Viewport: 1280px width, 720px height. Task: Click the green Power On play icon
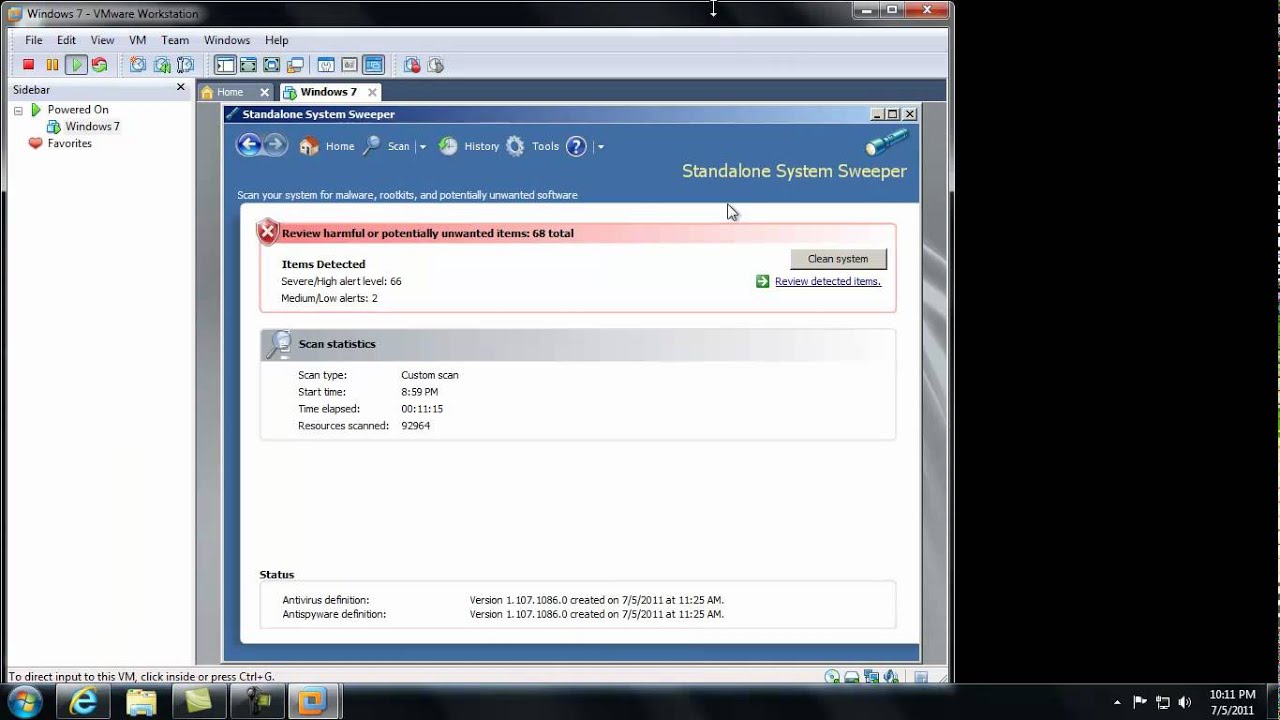[77, 65]
